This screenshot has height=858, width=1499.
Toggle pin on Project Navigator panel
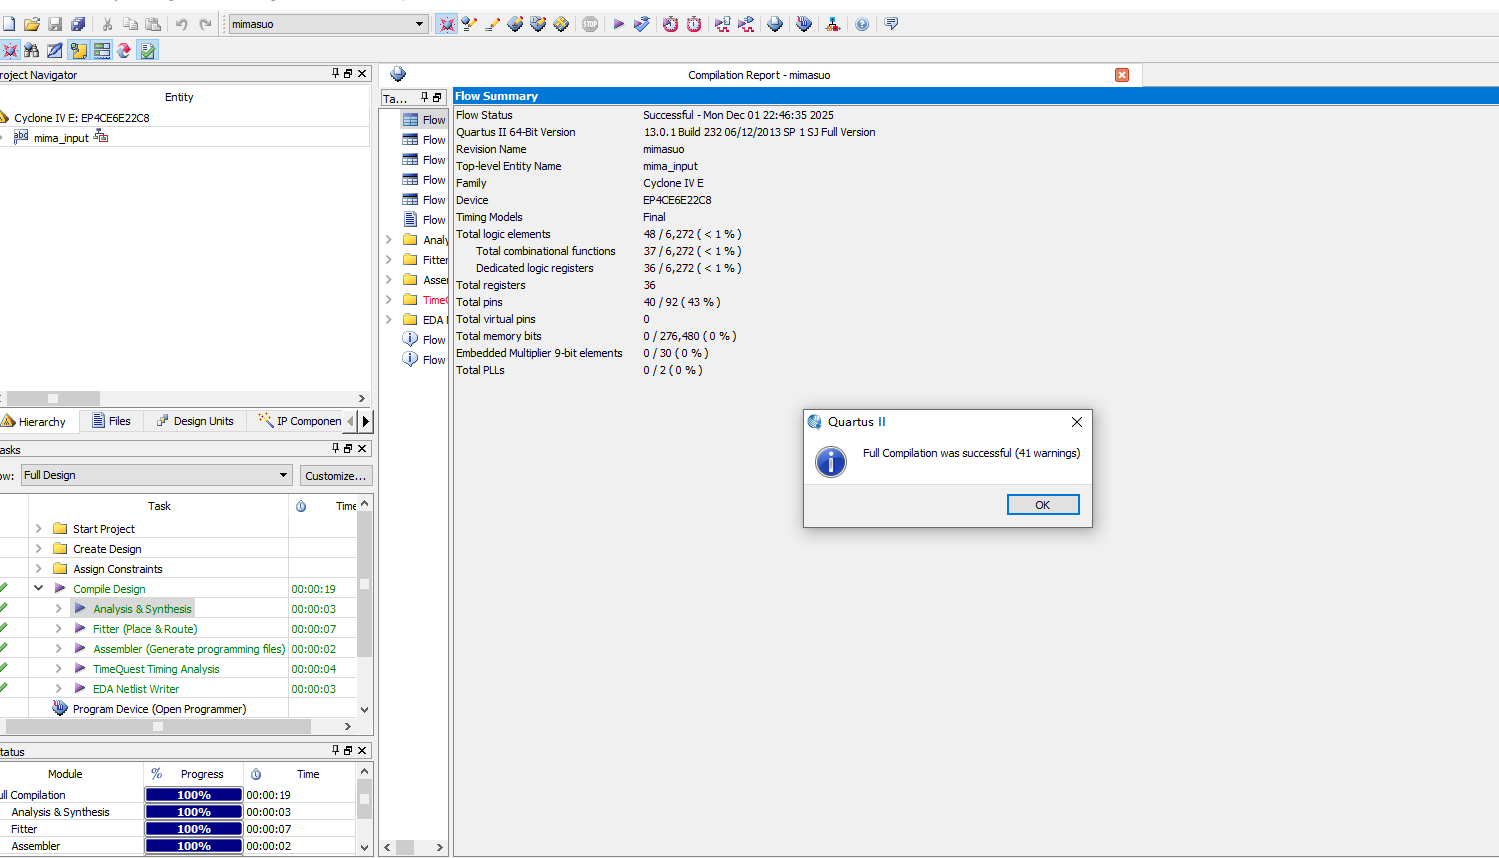[336, 74]
